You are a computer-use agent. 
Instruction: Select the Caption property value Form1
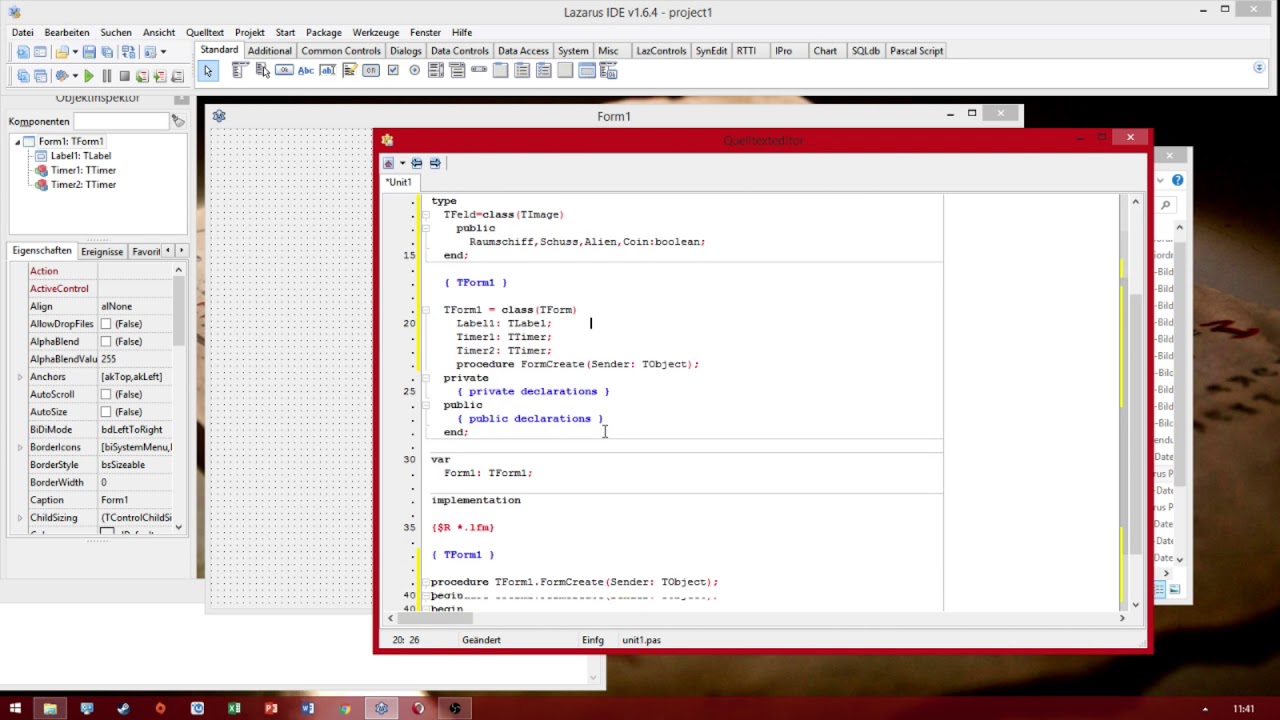(x=138, y=500)
